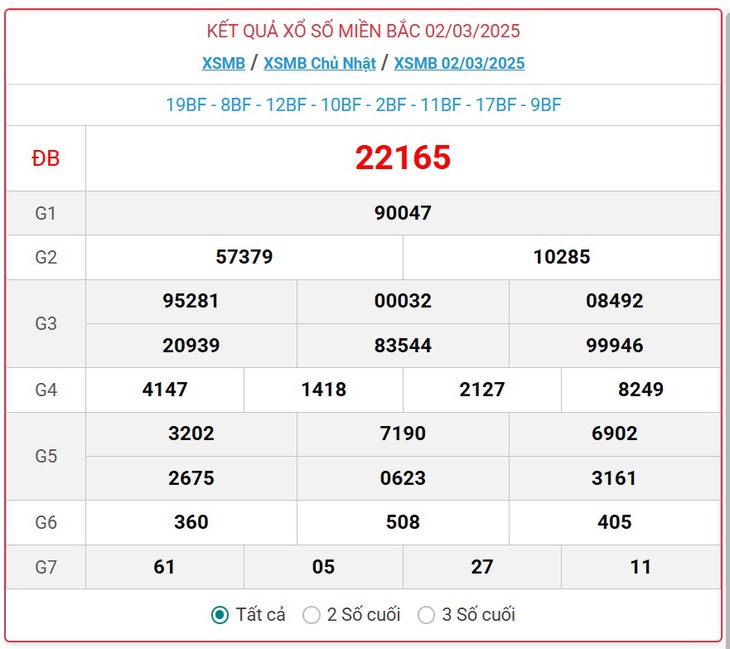Viewport: 730px width, 649px height.
Task: Click the G3 row label
Action: (x=46, y=324)
